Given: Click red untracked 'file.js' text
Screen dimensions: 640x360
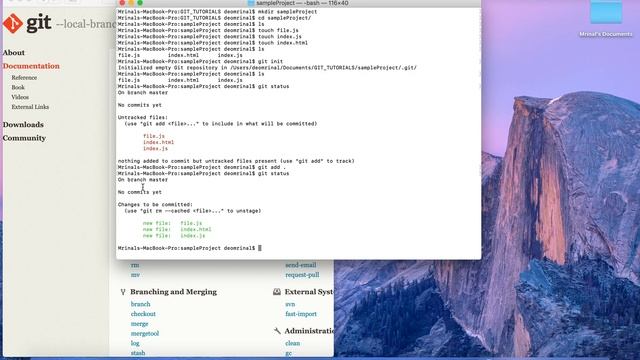Looking at the screenshot, I should (x=154, y=136).
